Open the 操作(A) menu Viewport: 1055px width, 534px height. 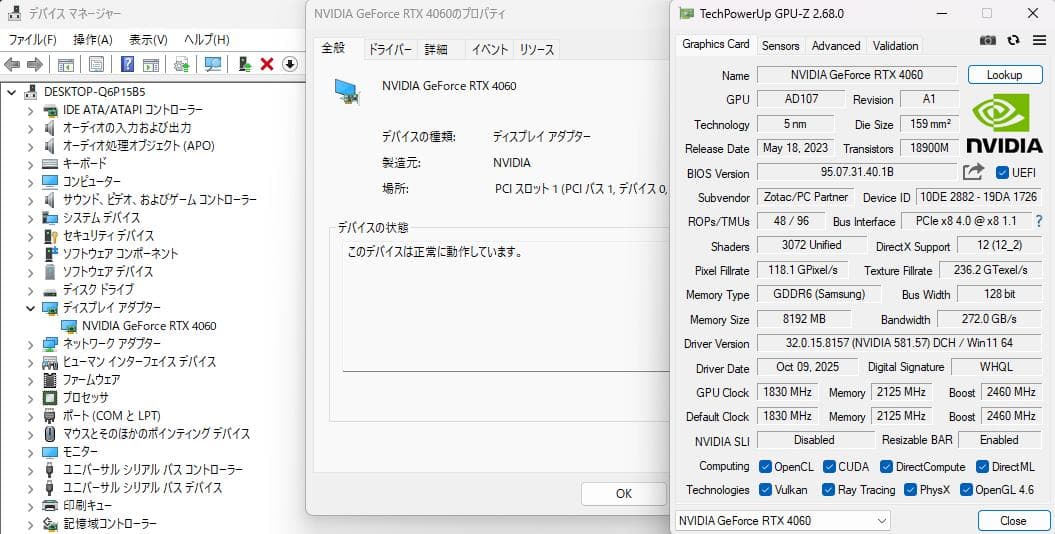pos(93,40)
